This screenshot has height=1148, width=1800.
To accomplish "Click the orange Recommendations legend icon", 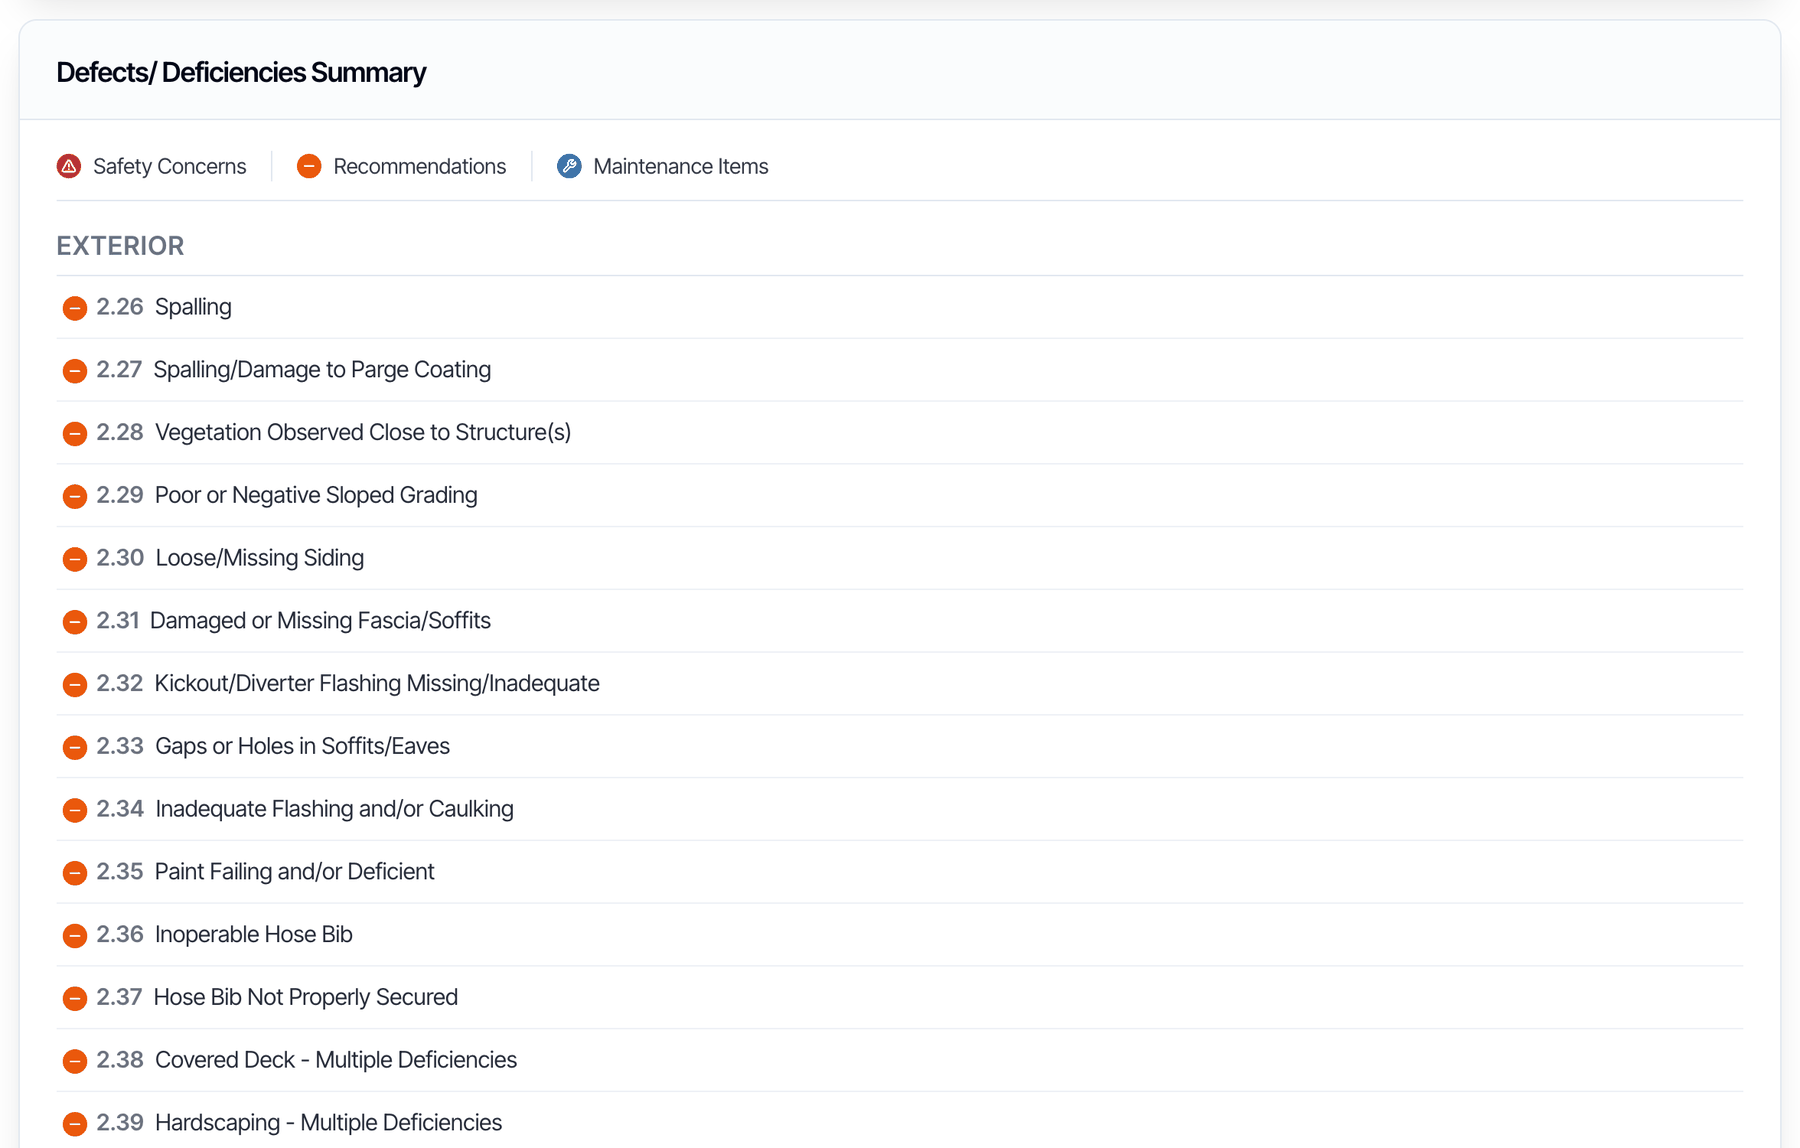I will [309, 166].
